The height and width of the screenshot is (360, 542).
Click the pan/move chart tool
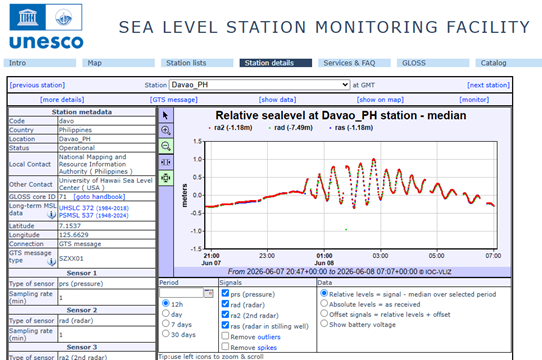[166, 178]
